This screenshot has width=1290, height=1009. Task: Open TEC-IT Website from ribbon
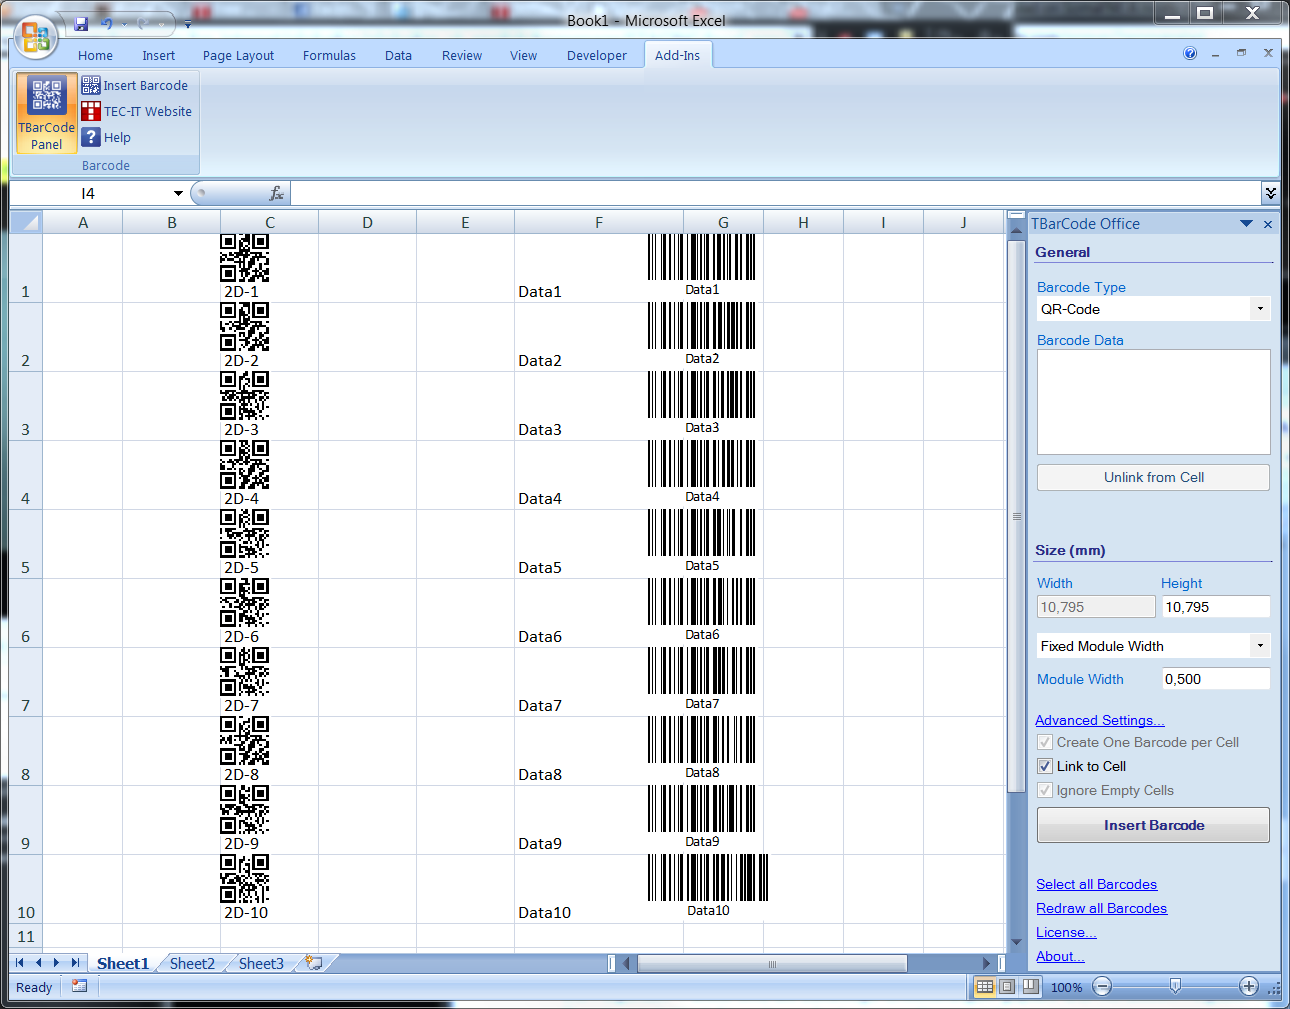point(136,111)
